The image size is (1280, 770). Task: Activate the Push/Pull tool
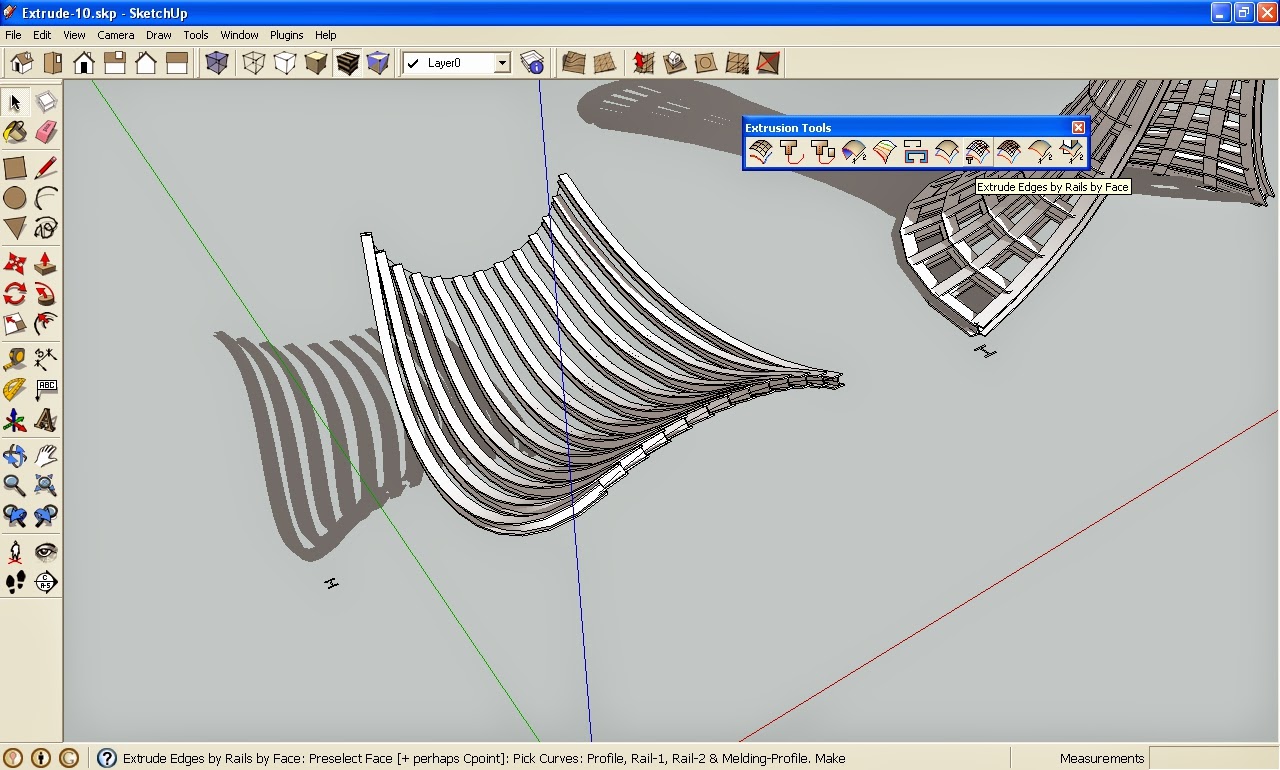46,264
